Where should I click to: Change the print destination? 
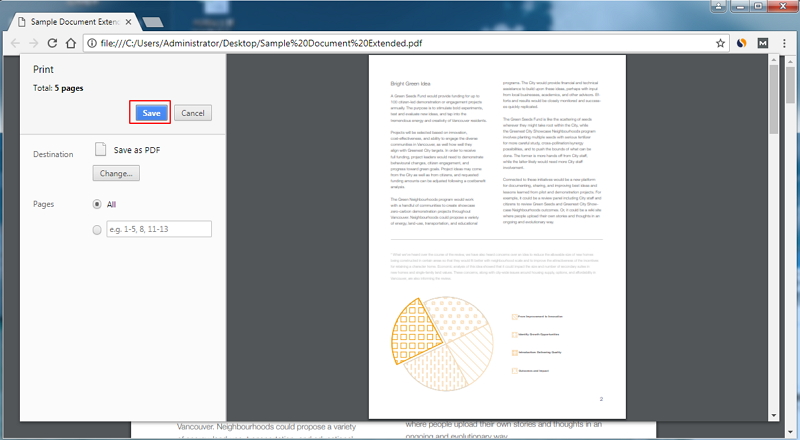coord(116,174)
